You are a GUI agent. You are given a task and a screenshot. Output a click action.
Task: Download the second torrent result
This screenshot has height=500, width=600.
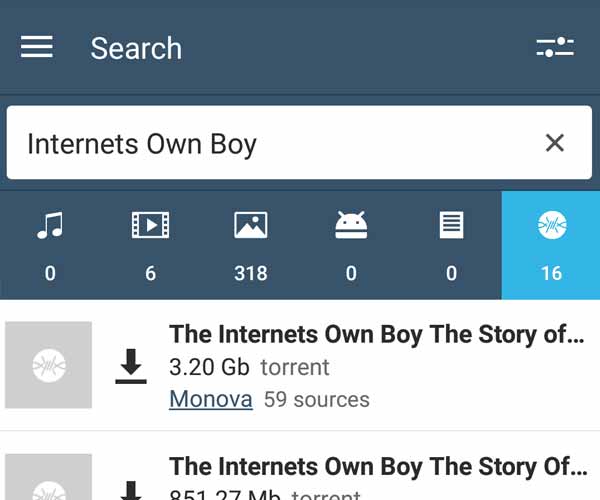131,490
